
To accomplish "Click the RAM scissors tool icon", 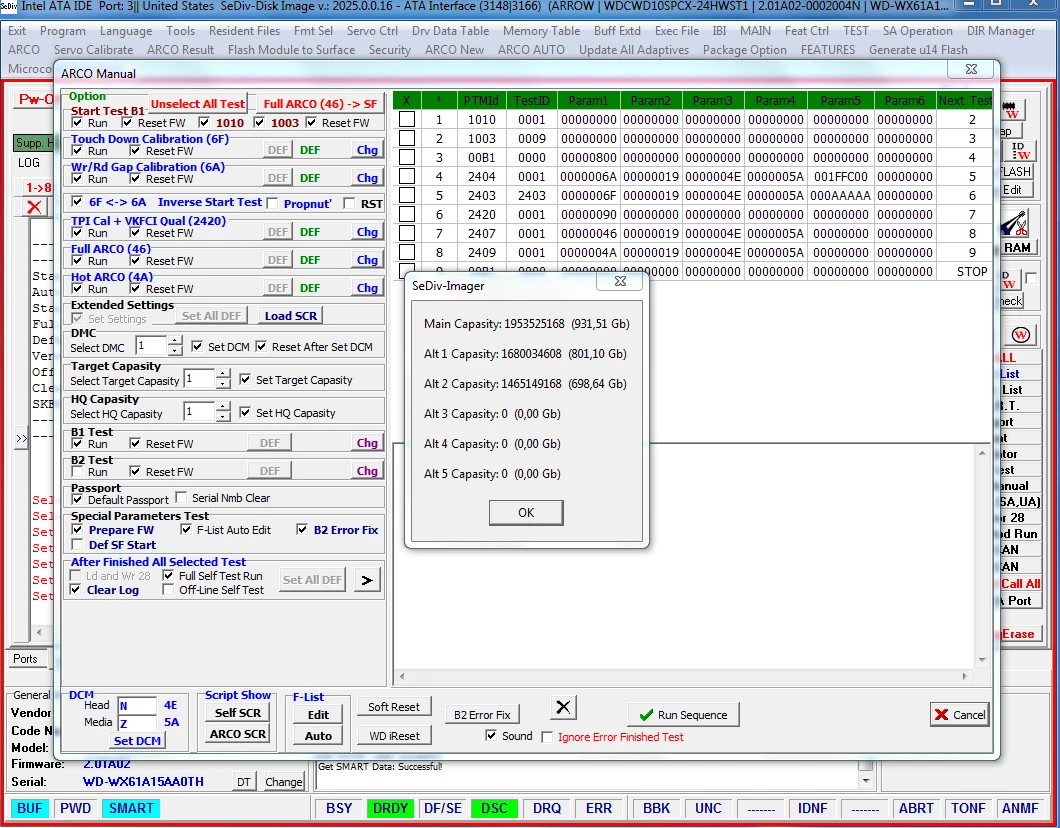I will [1017, 223].
